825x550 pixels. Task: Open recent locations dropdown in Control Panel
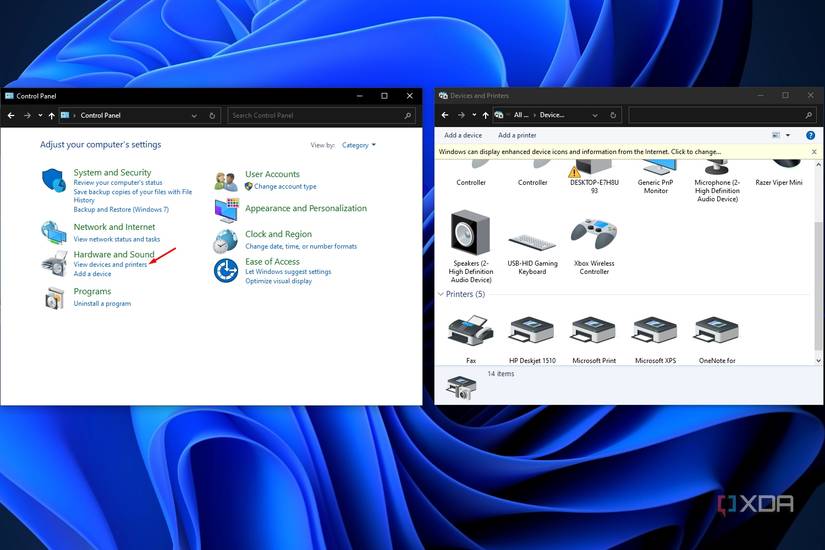click(x=40, y=115)
